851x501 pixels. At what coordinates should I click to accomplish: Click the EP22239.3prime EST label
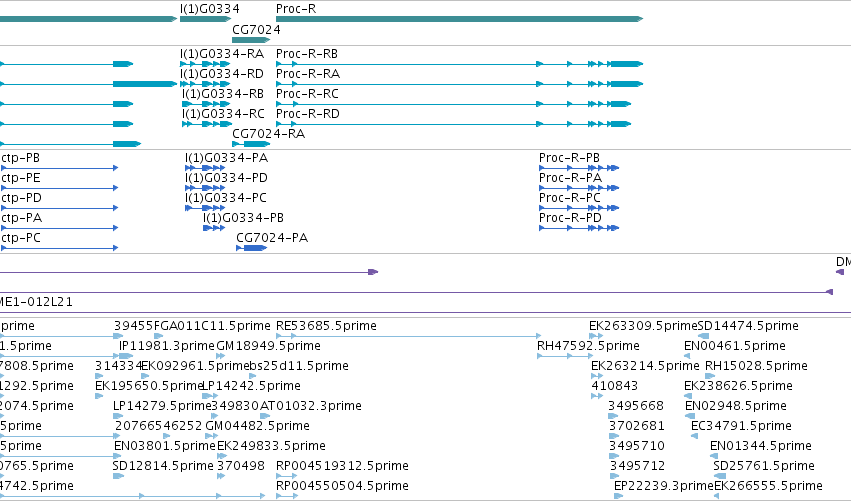click(664, 486)
